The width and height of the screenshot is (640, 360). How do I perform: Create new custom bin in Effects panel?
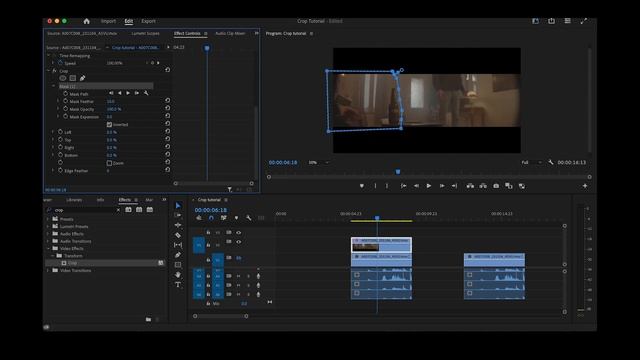148,319
